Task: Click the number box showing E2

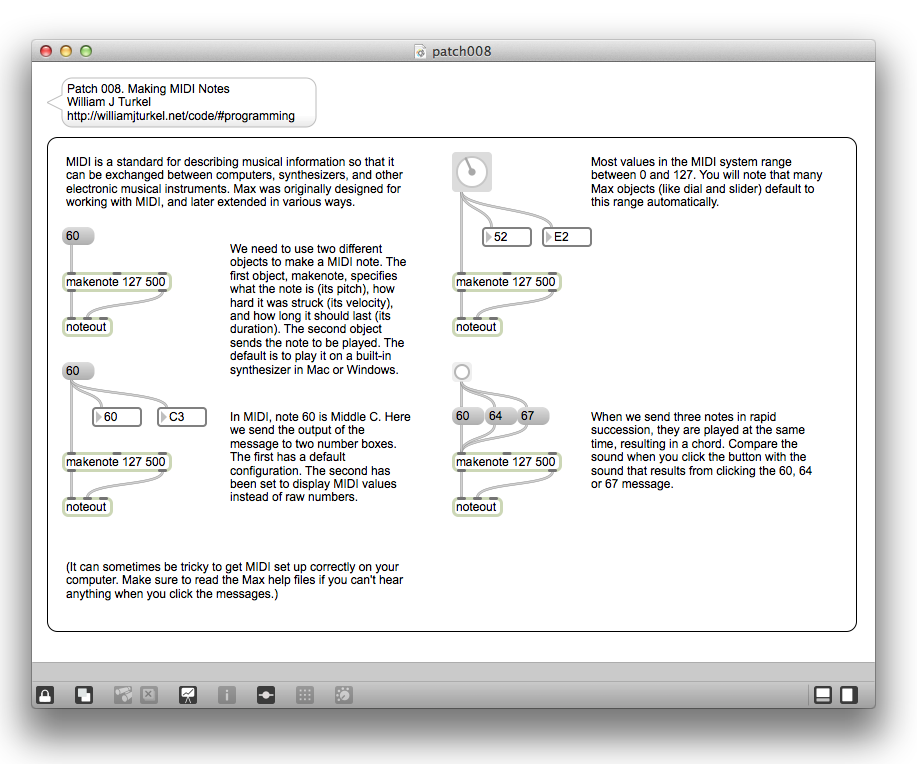Action: pyautogui.click(x=567, y=237)
